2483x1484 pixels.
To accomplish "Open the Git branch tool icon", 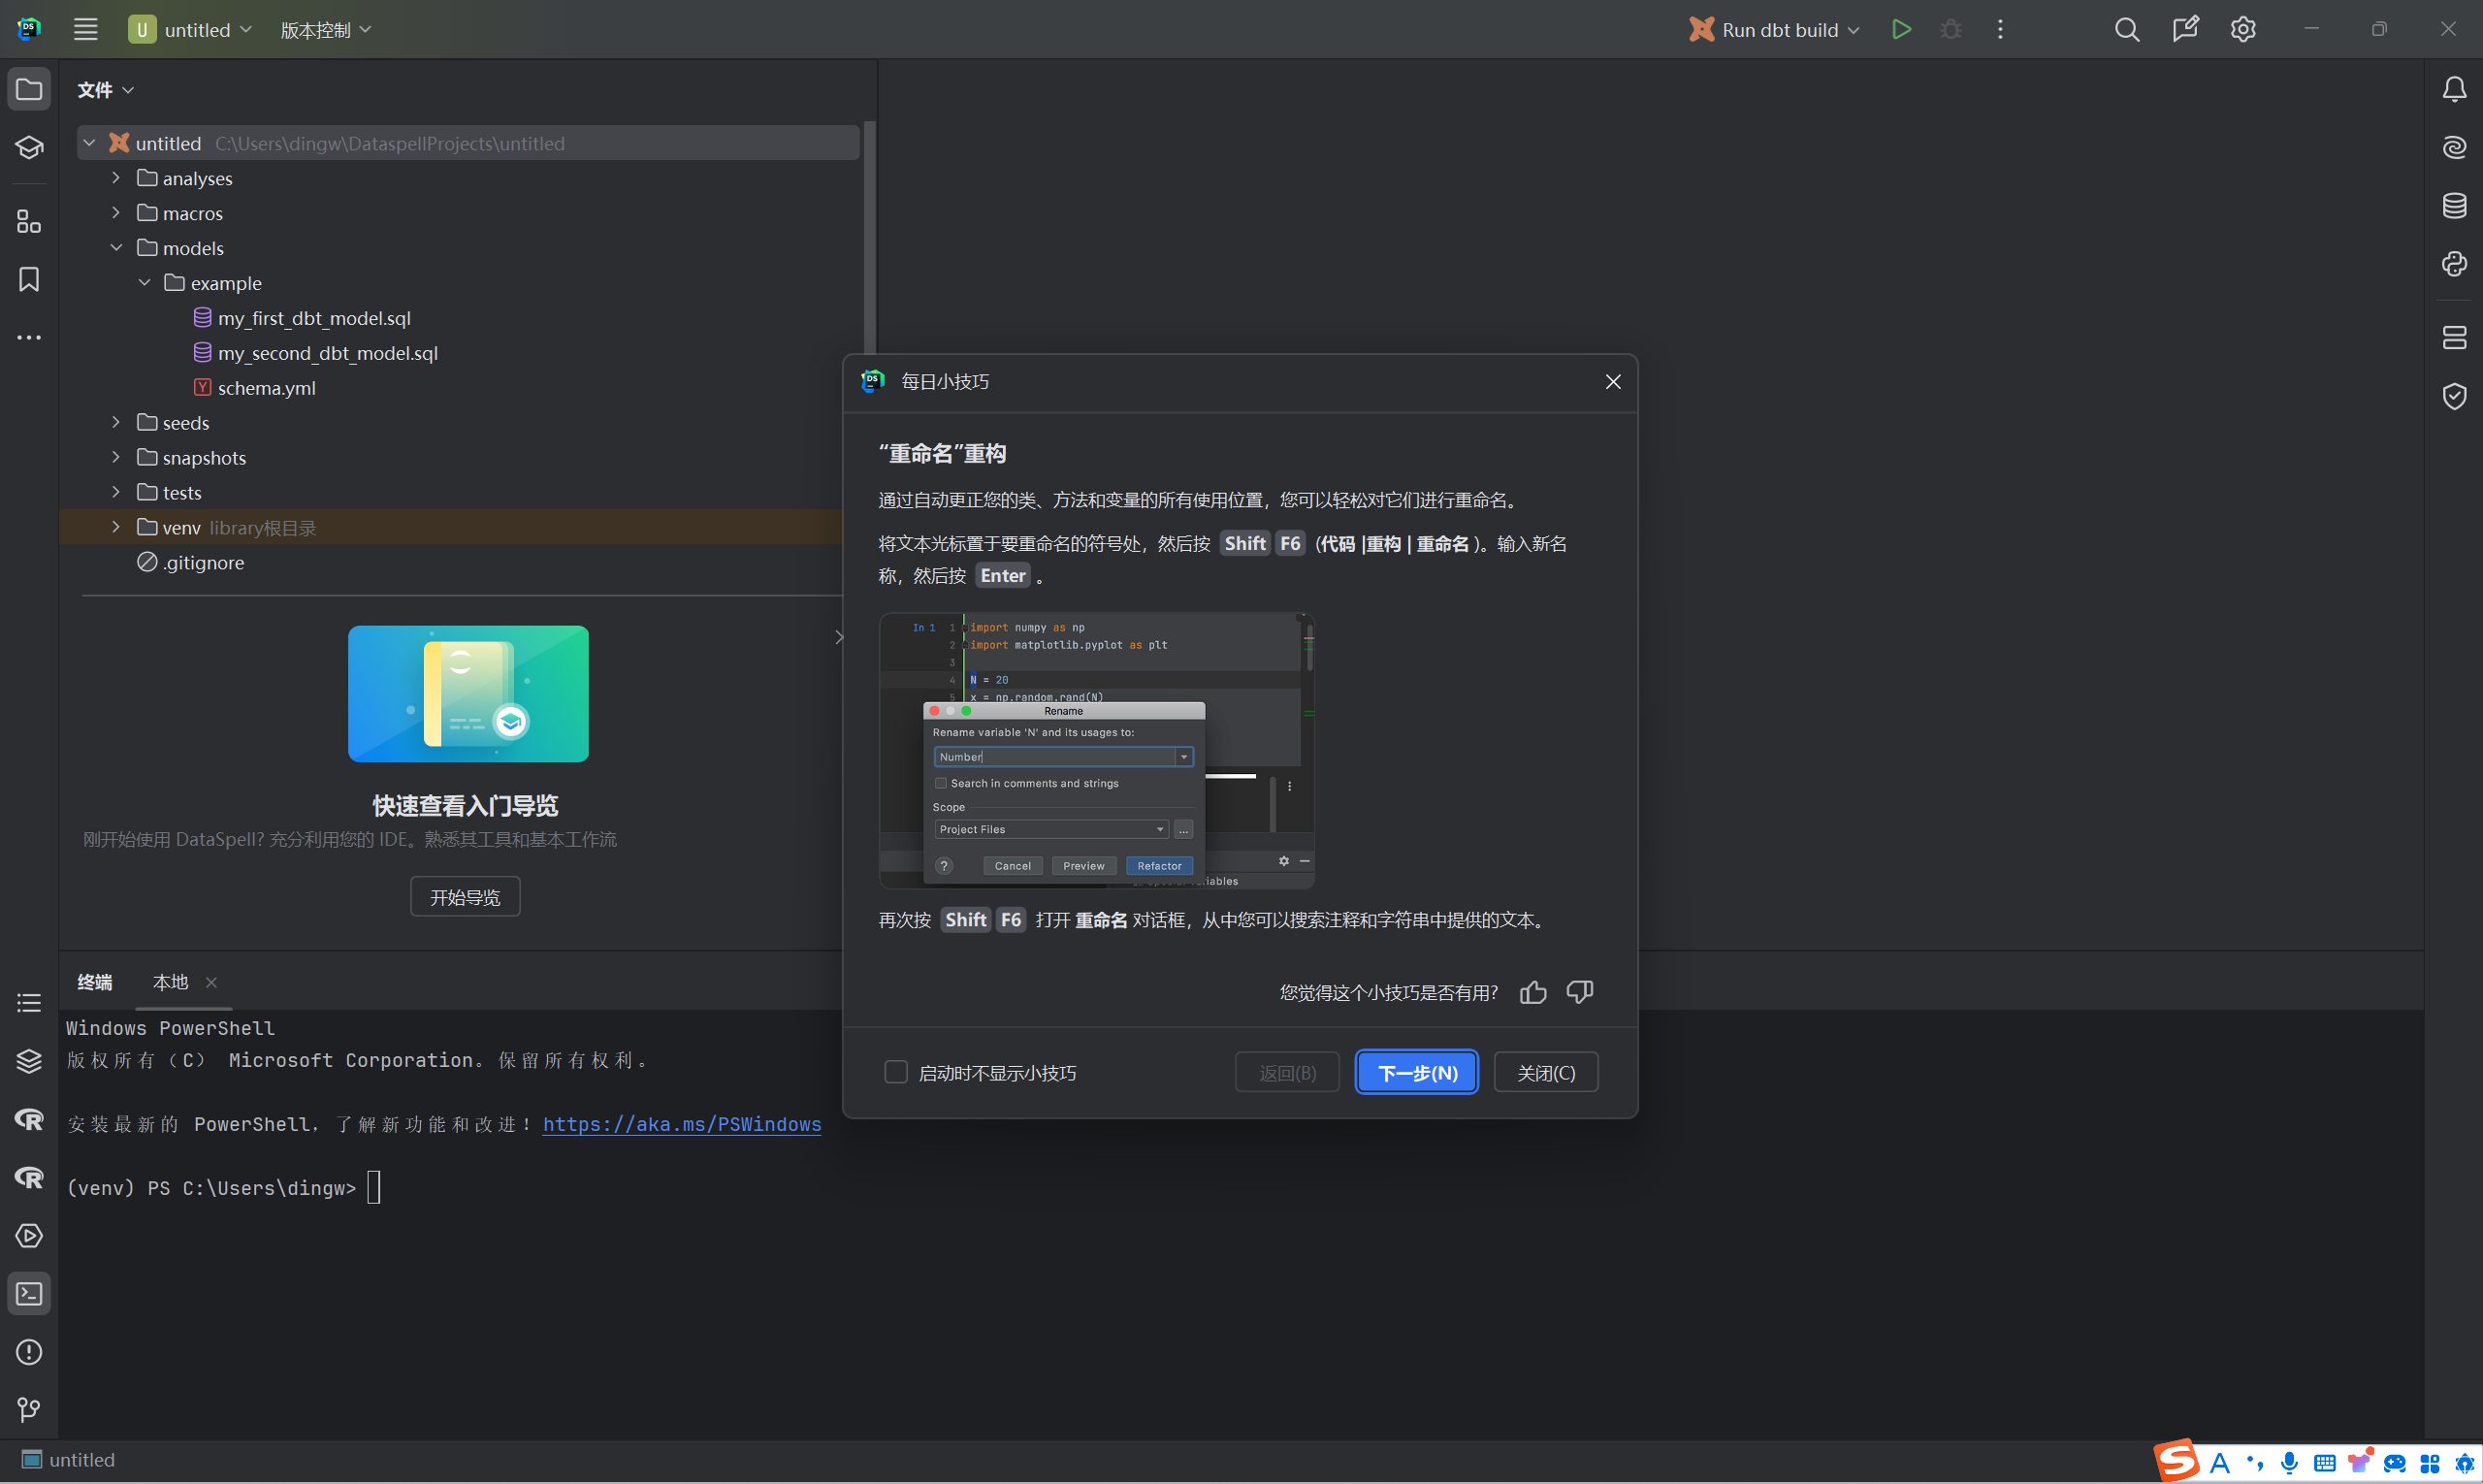I will point(29,1410).
